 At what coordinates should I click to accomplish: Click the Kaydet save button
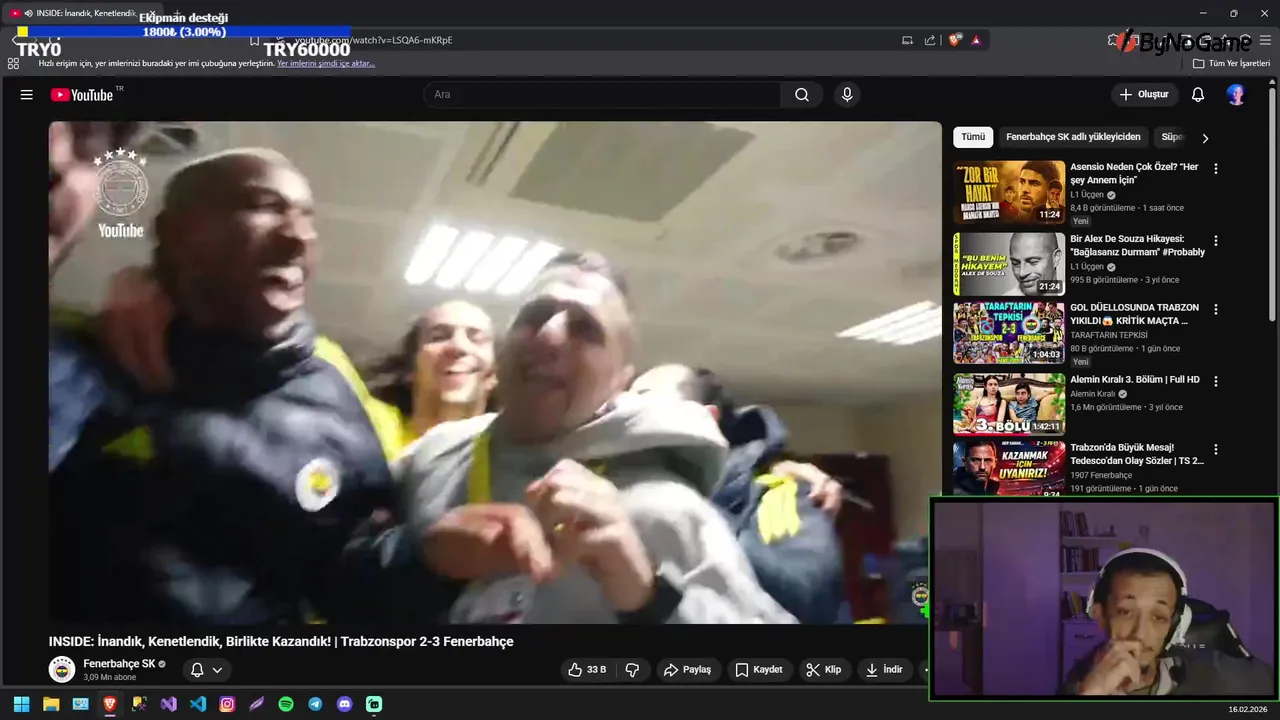759,670
